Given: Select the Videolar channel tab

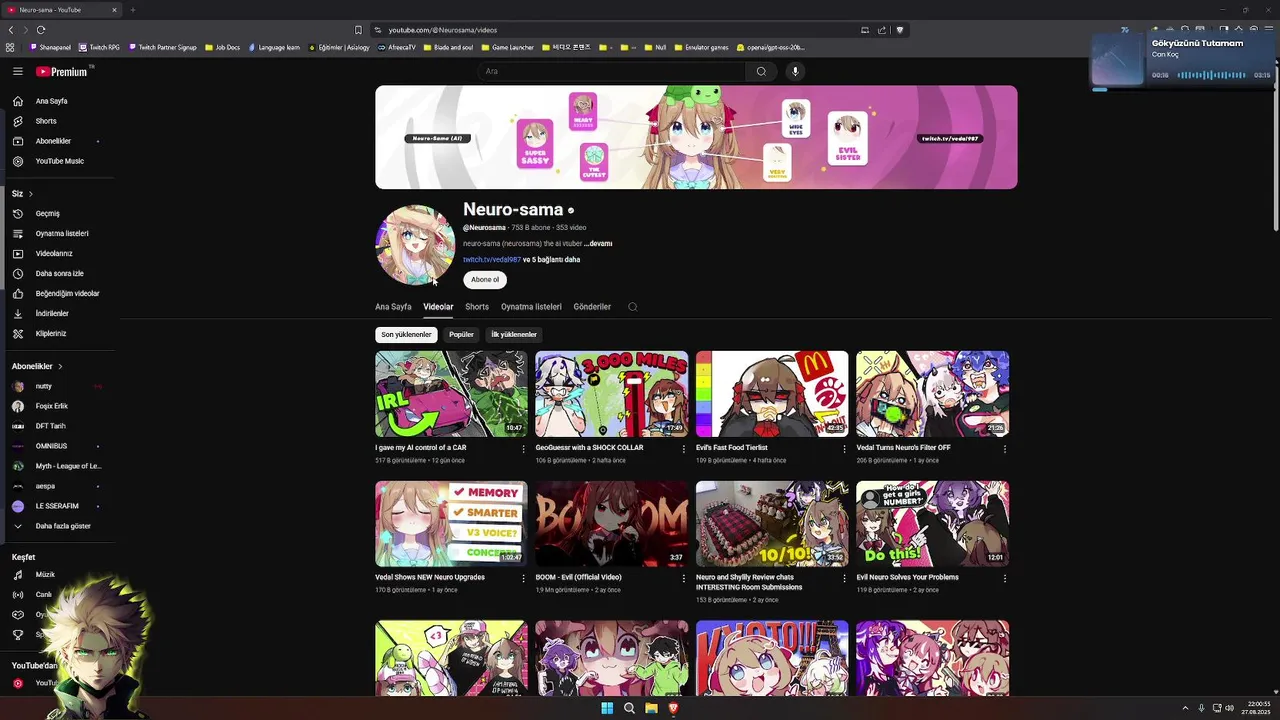Looking at the screenshot, I should click(x=438, y=307).
